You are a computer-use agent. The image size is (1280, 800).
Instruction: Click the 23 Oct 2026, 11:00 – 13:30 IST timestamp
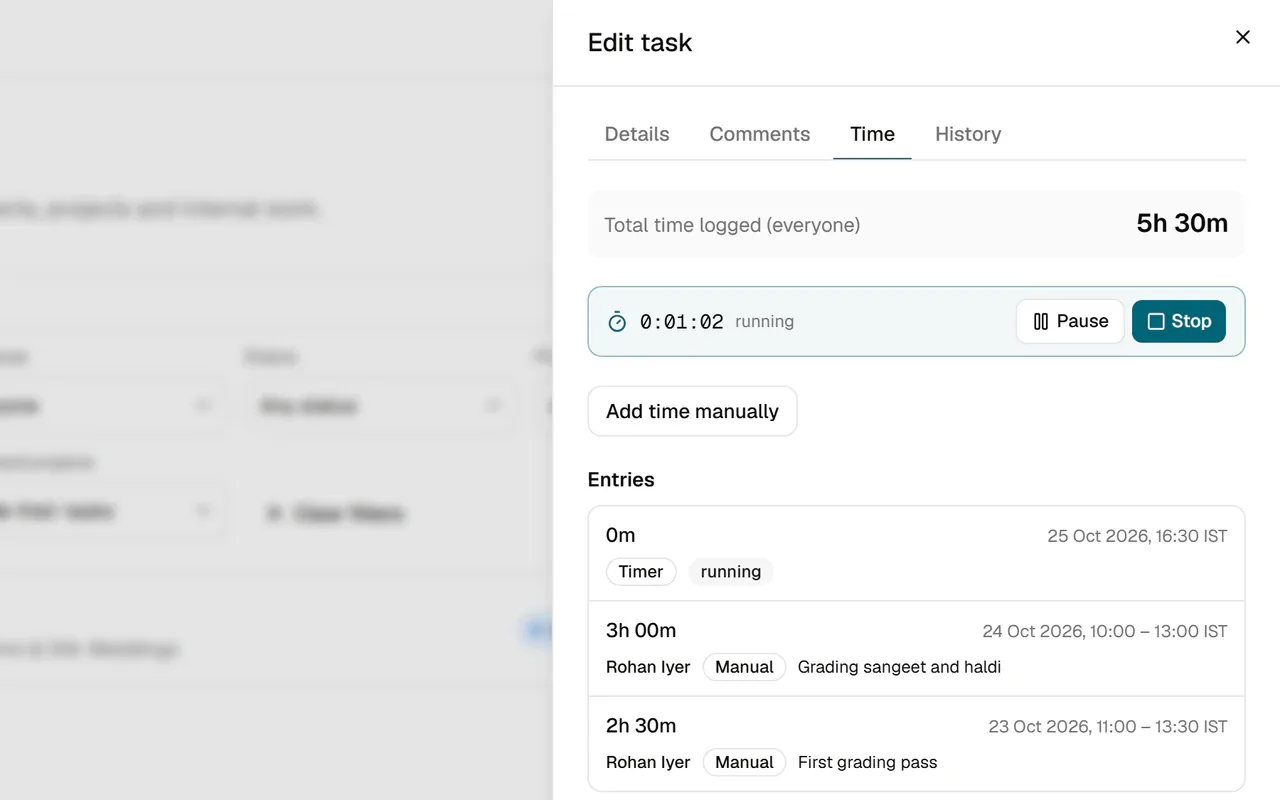point(1108,727)
